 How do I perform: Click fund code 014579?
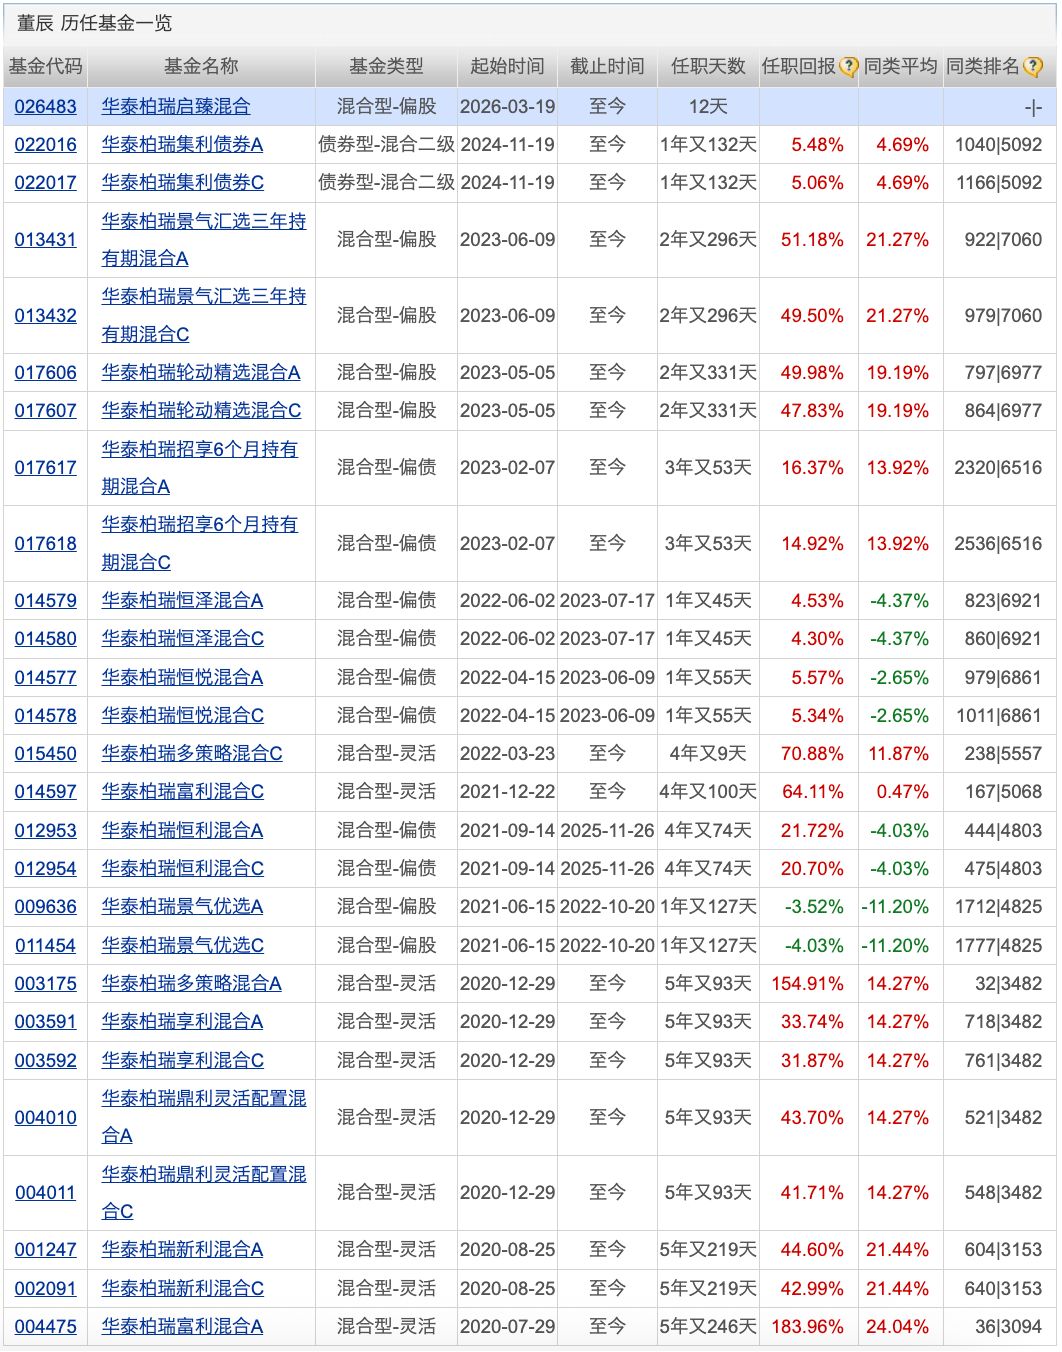[45, 601]
